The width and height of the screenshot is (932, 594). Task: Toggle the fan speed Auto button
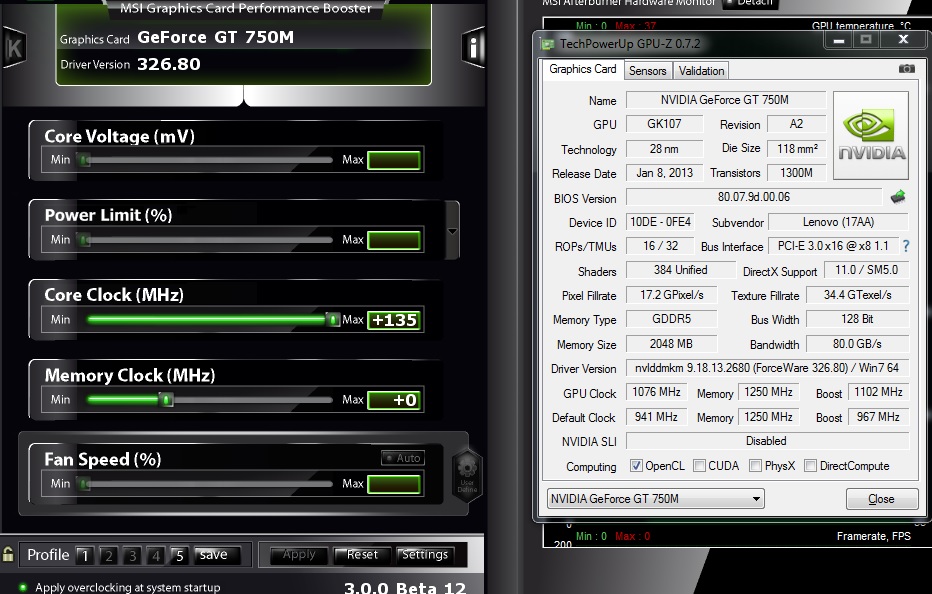click(x=403, y=458)
